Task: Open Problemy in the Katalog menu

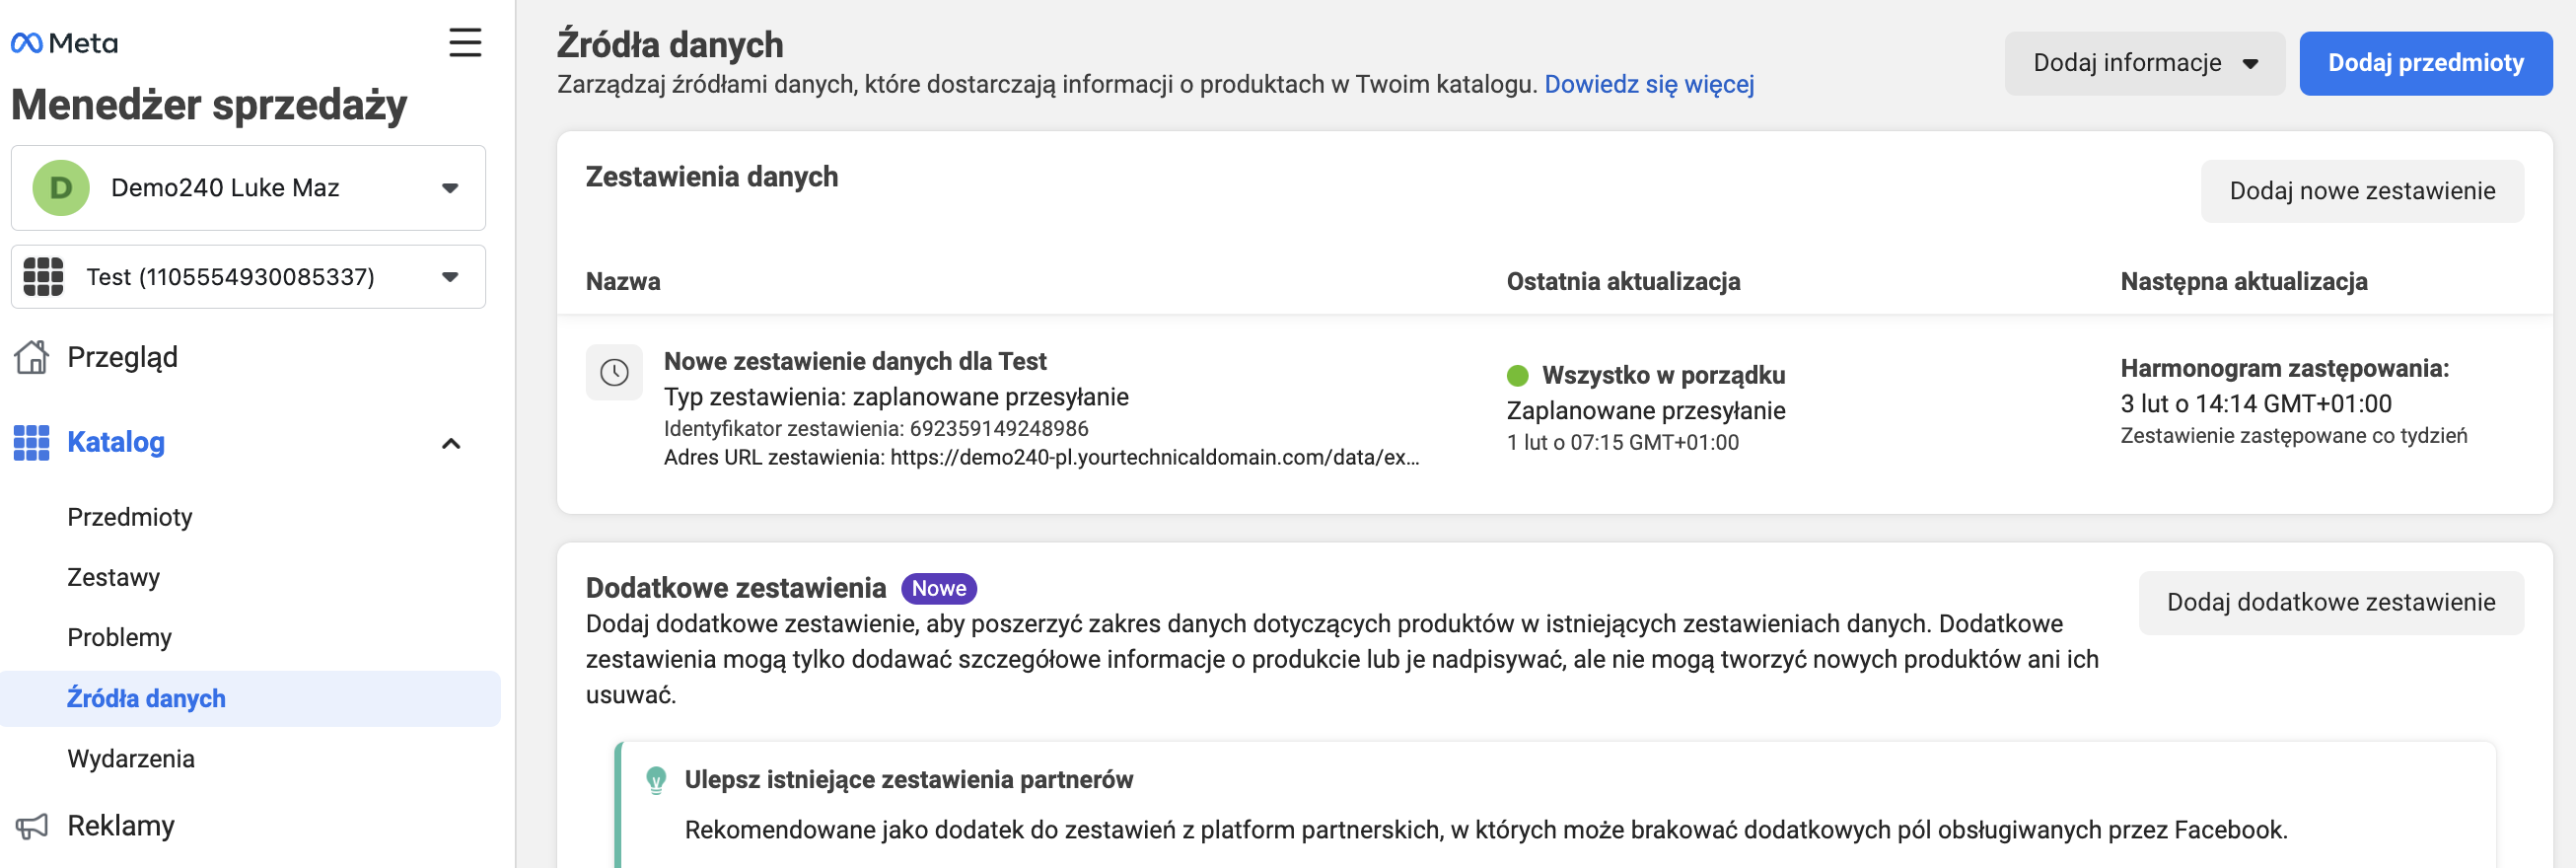Action: pos(120,637)
